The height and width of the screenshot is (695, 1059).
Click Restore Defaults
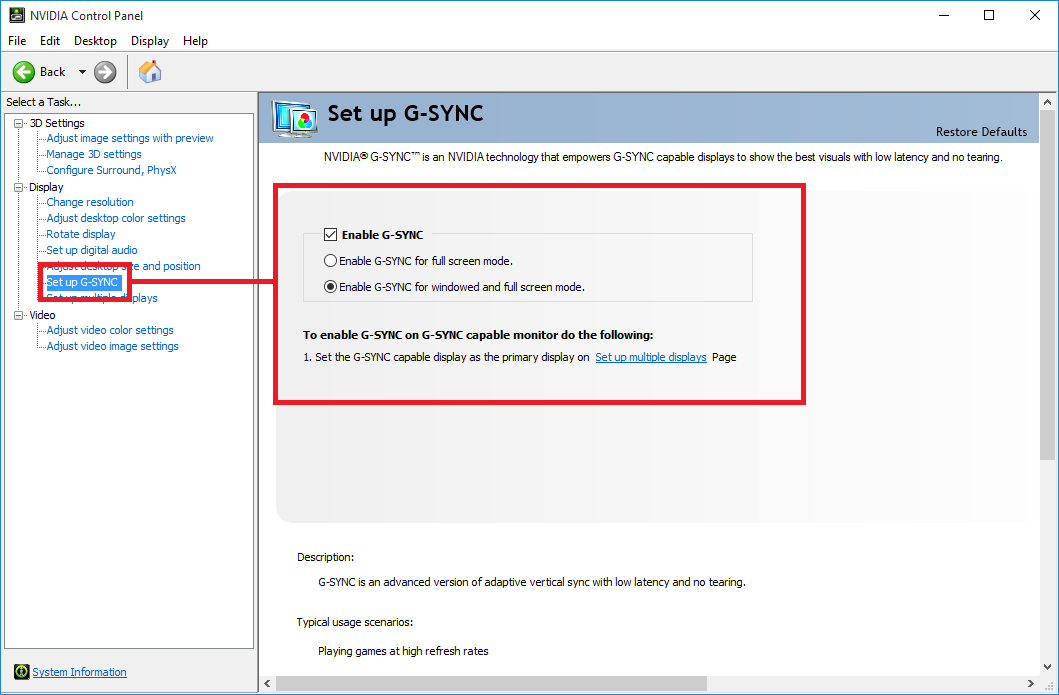pyautogui.click(x=981, y=132)
